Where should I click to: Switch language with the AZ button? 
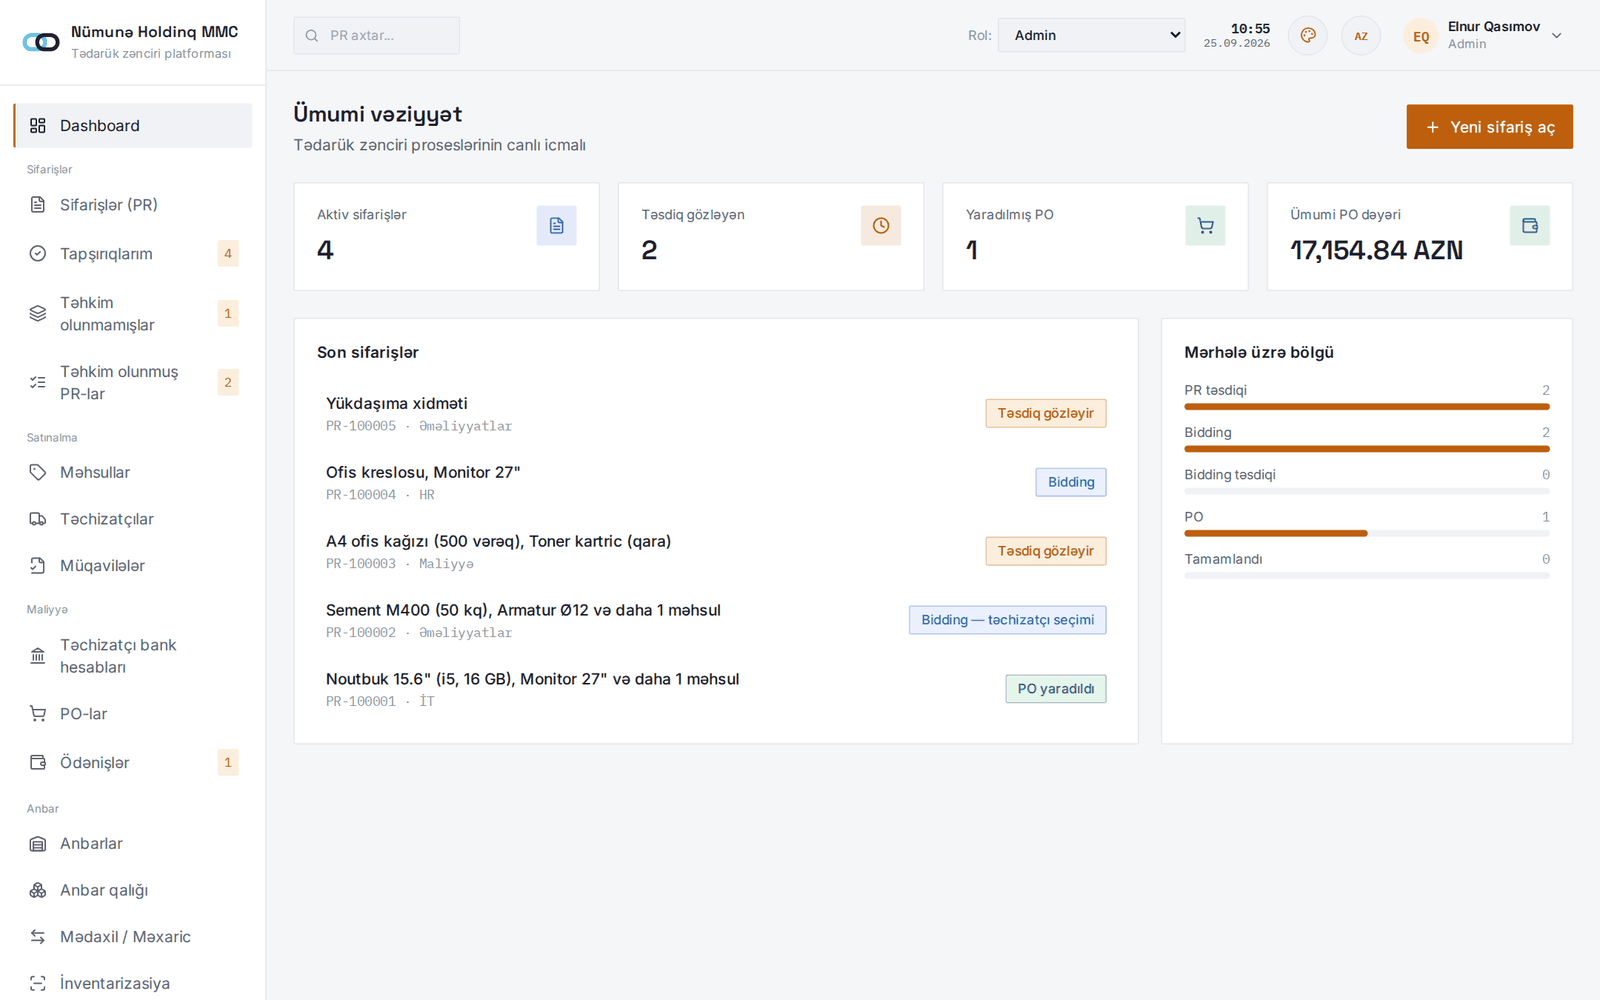pyautogui.click(x=1361, y=36)
